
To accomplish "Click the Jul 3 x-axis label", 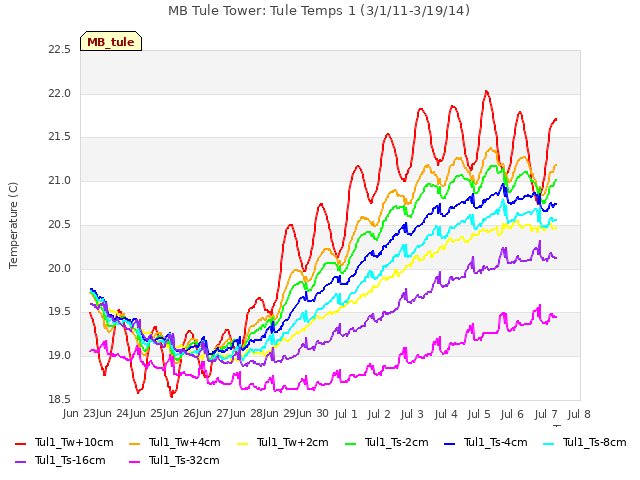I will coord(412,414).
